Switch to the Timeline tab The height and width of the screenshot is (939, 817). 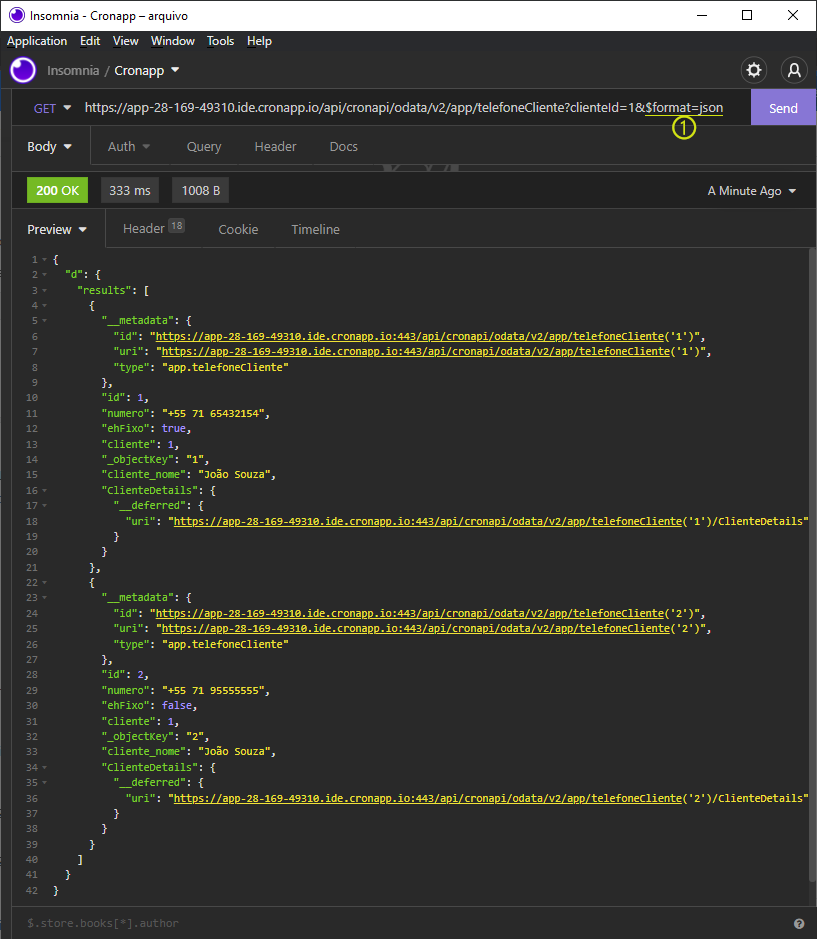click(x=316, y=229)
